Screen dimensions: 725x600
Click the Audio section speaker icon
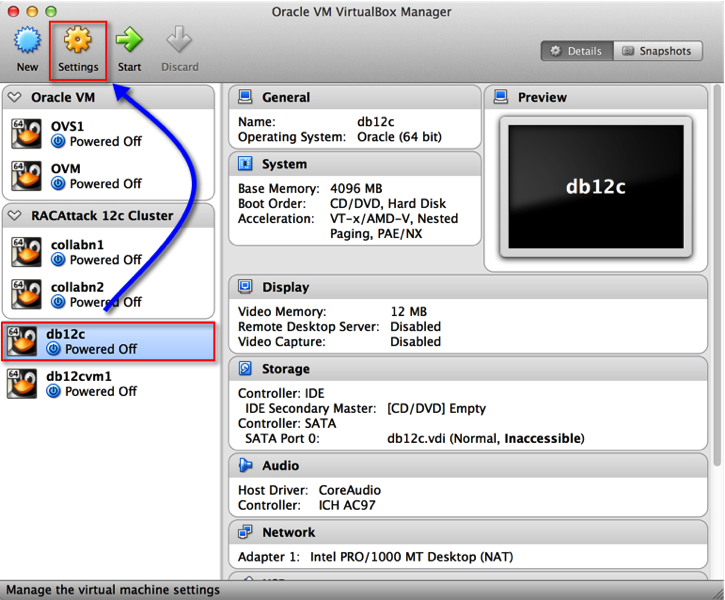(x=245, y=465)
